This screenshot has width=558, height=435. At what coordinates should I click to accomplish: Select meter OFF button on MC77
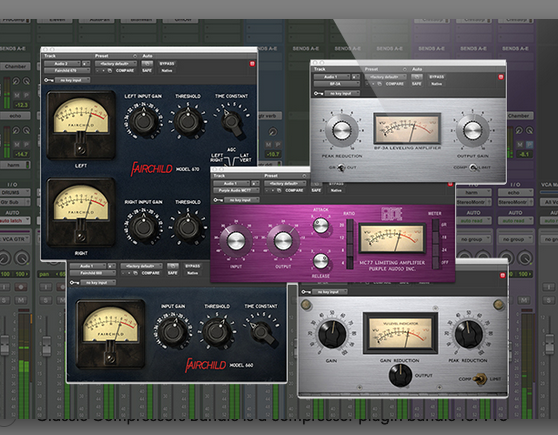pyautogui.click(x=435, y=263)
